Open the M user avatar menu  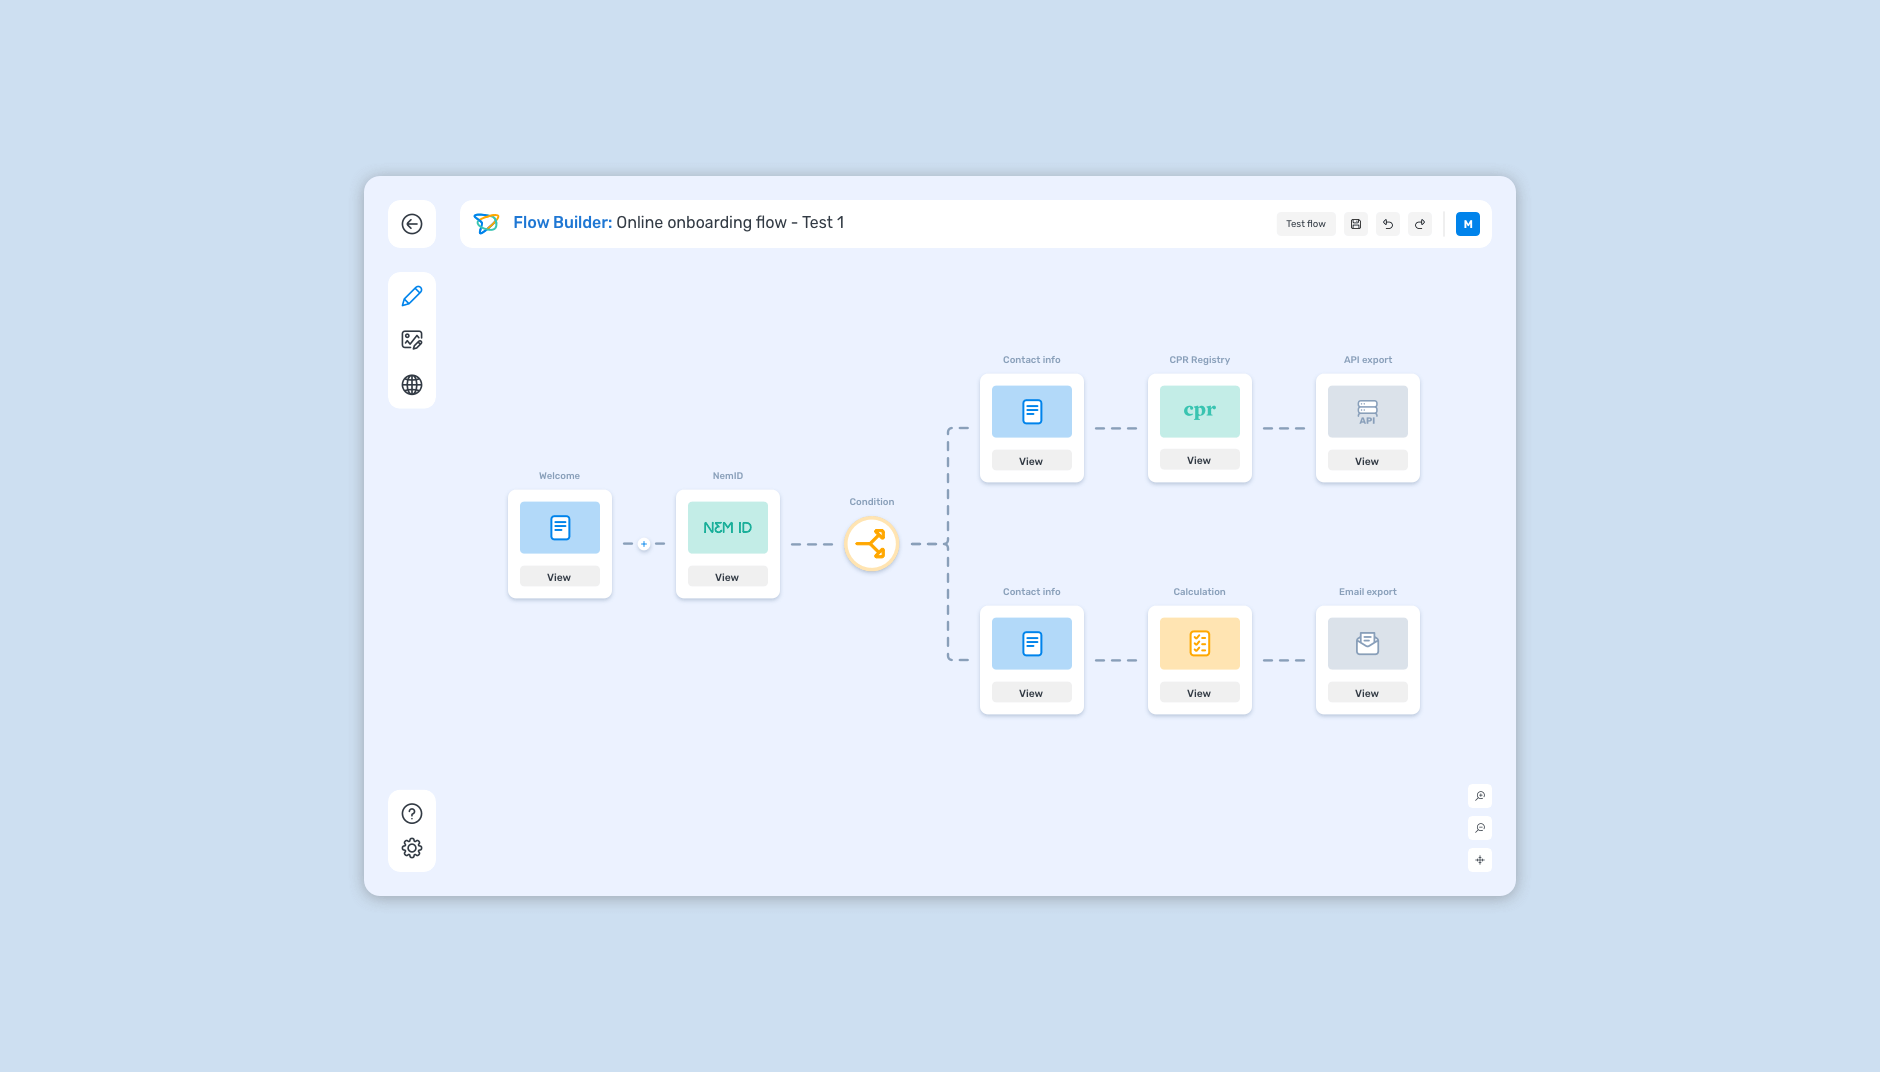point(1468,224)
